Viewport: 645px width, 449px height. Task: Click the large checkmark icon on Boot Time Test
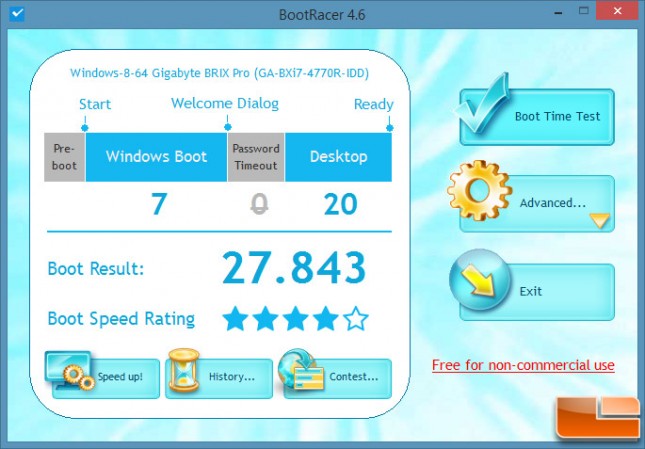[x=481, y=103]
